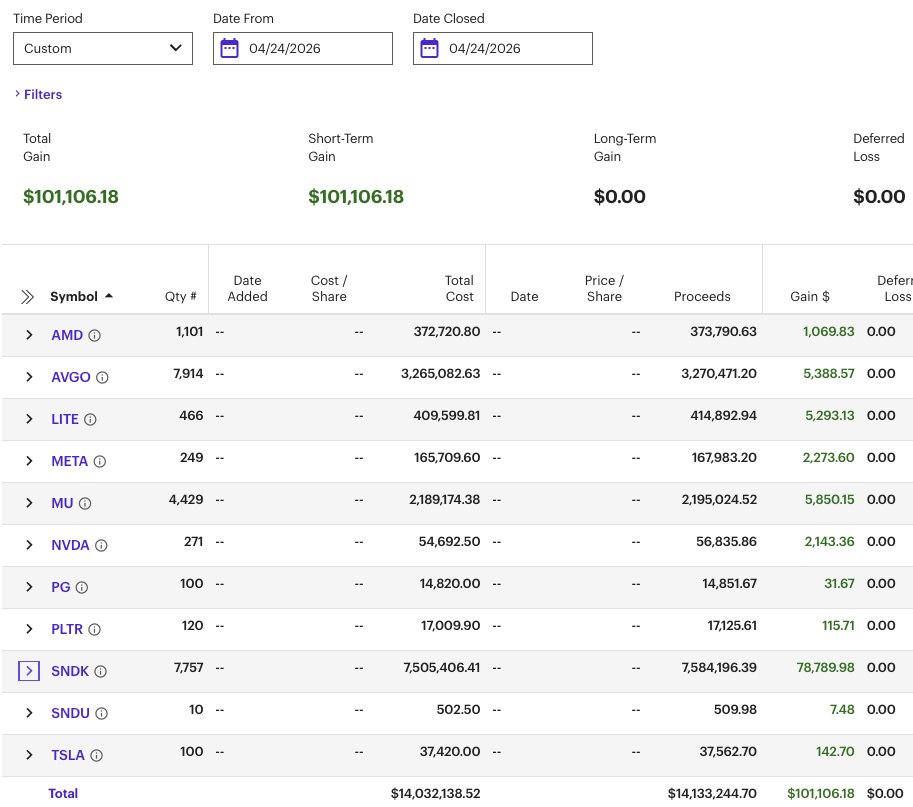Screen dimensions: 913x807
Task: Click the Date From input field
Action: click(303, 48)
